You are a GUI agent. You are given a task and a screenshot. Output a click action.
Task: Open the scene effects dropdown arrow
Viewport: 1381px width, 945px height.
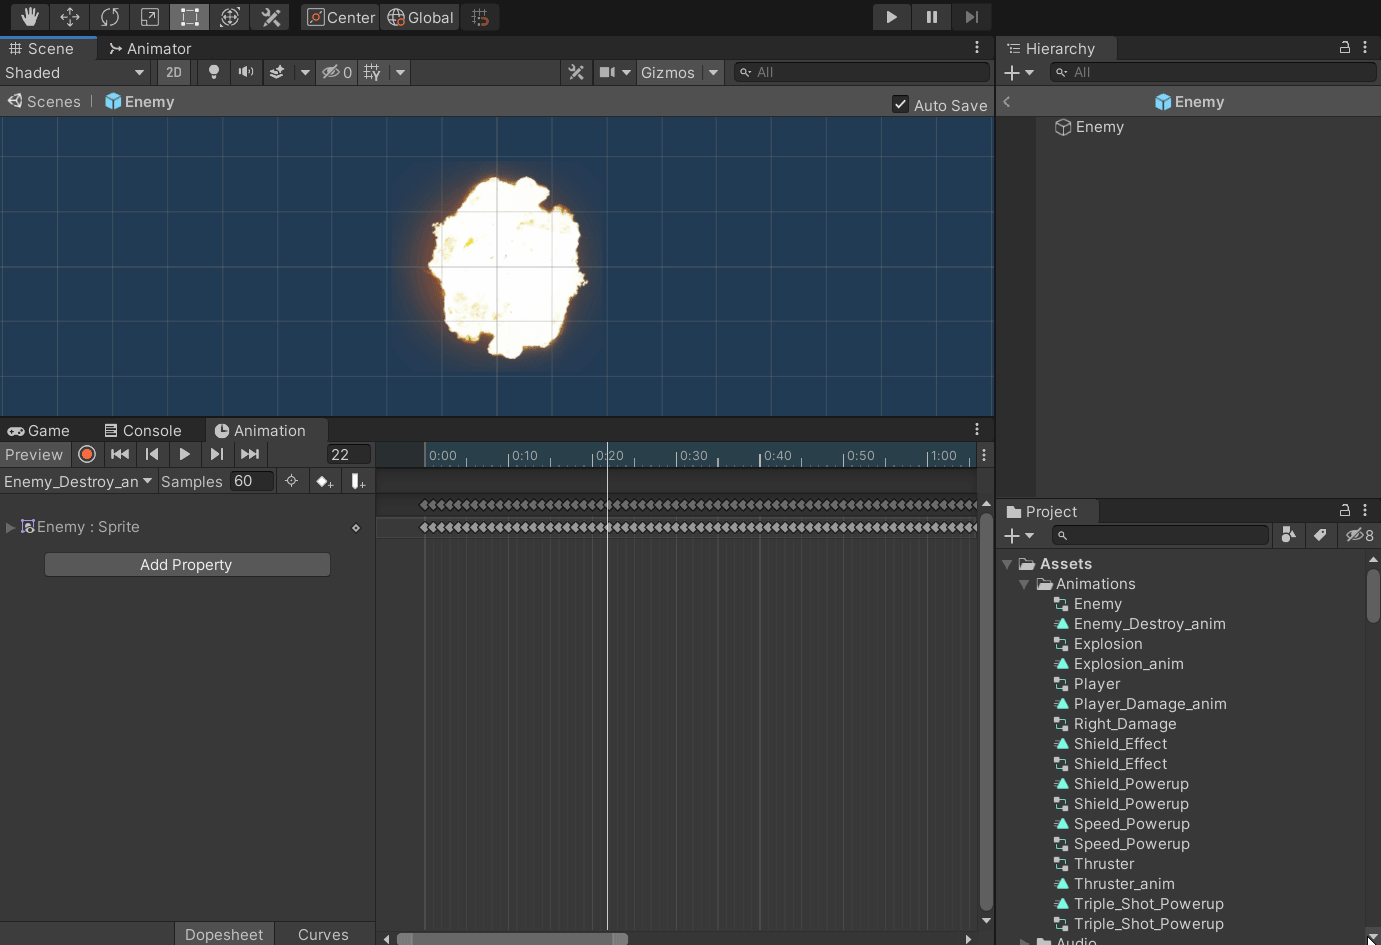(305, 72)
